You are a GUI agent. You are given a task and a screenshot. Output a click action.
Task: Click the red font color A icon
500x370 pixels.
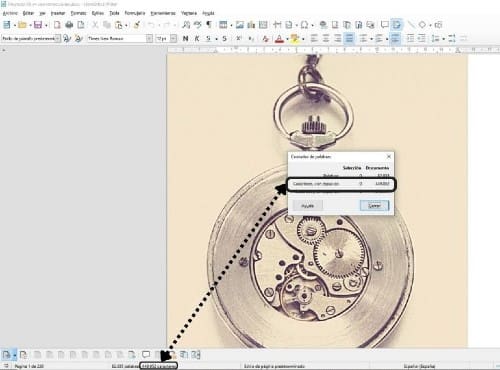click(279, 39)
